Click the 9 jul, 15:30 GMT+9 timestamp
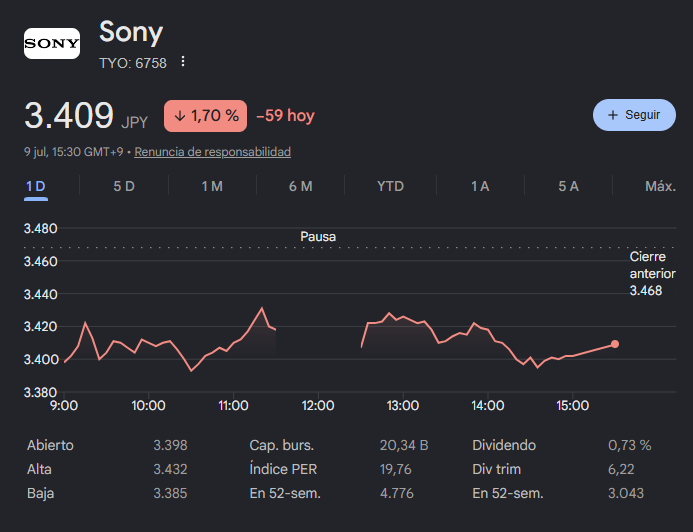Image resolution: width=693 pixels, height=532 pixels. tap(73, 152)
